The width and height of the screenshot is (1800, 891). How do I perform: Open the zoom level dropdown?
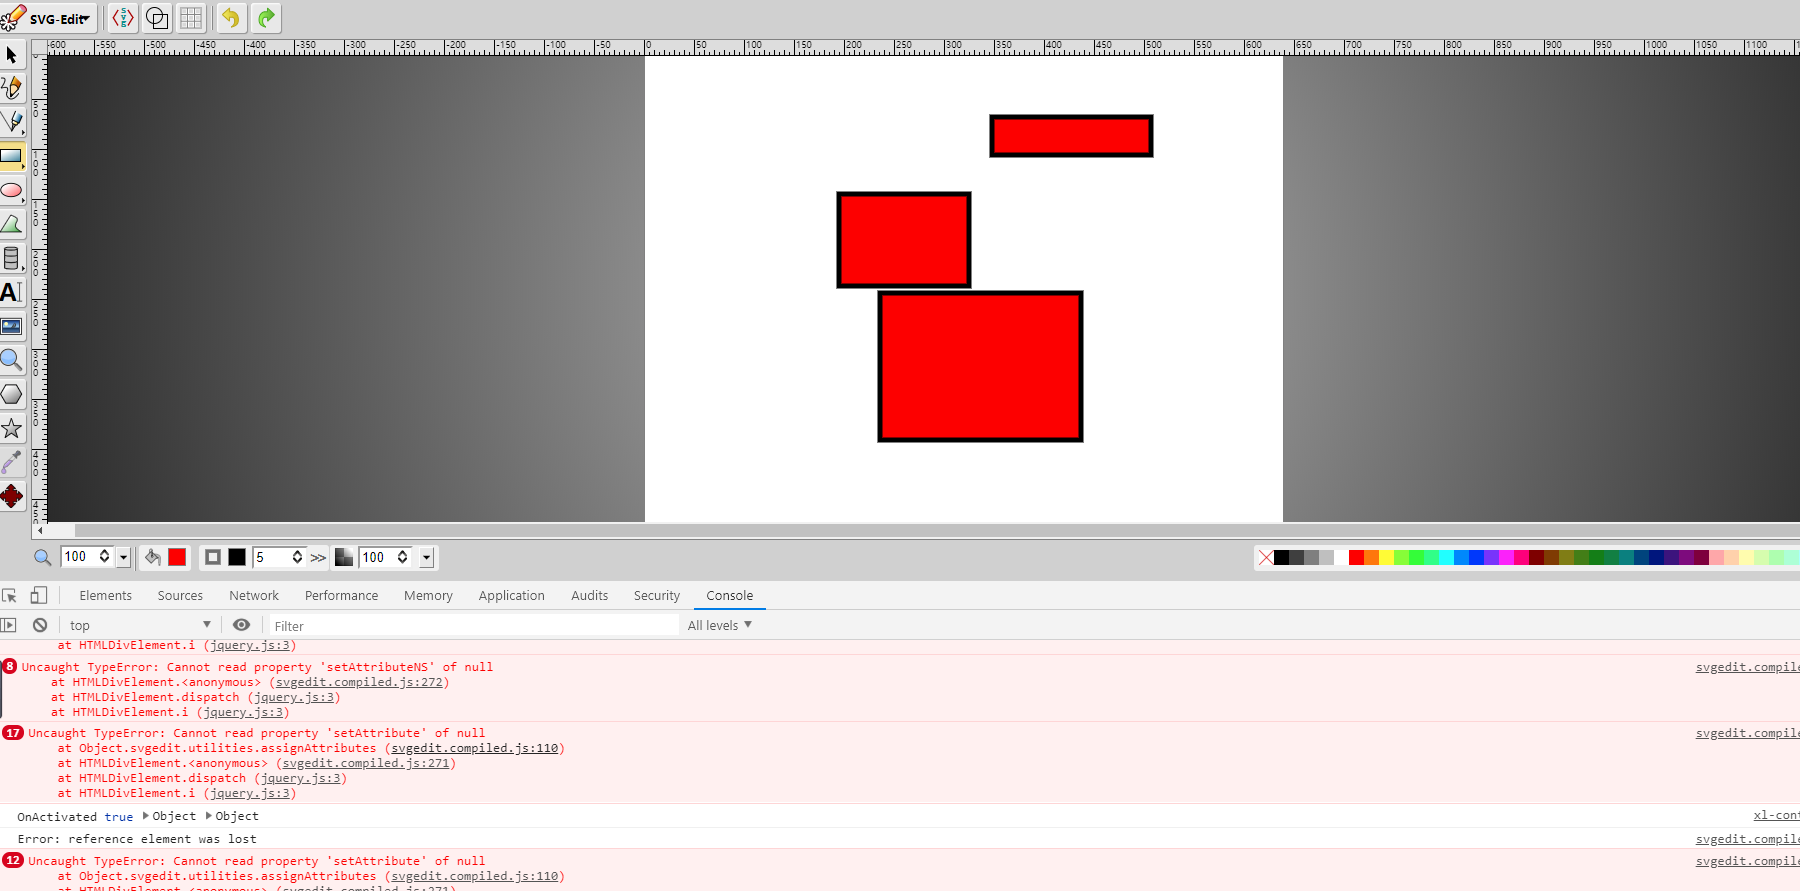(124, 557)
